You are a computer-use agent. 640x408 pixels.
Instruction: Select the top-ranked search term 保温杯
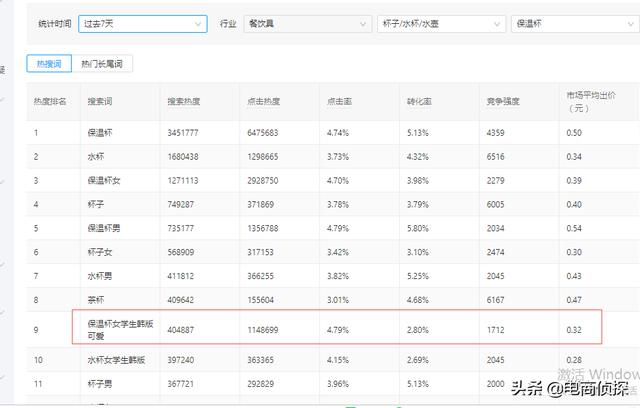(100, 132)
